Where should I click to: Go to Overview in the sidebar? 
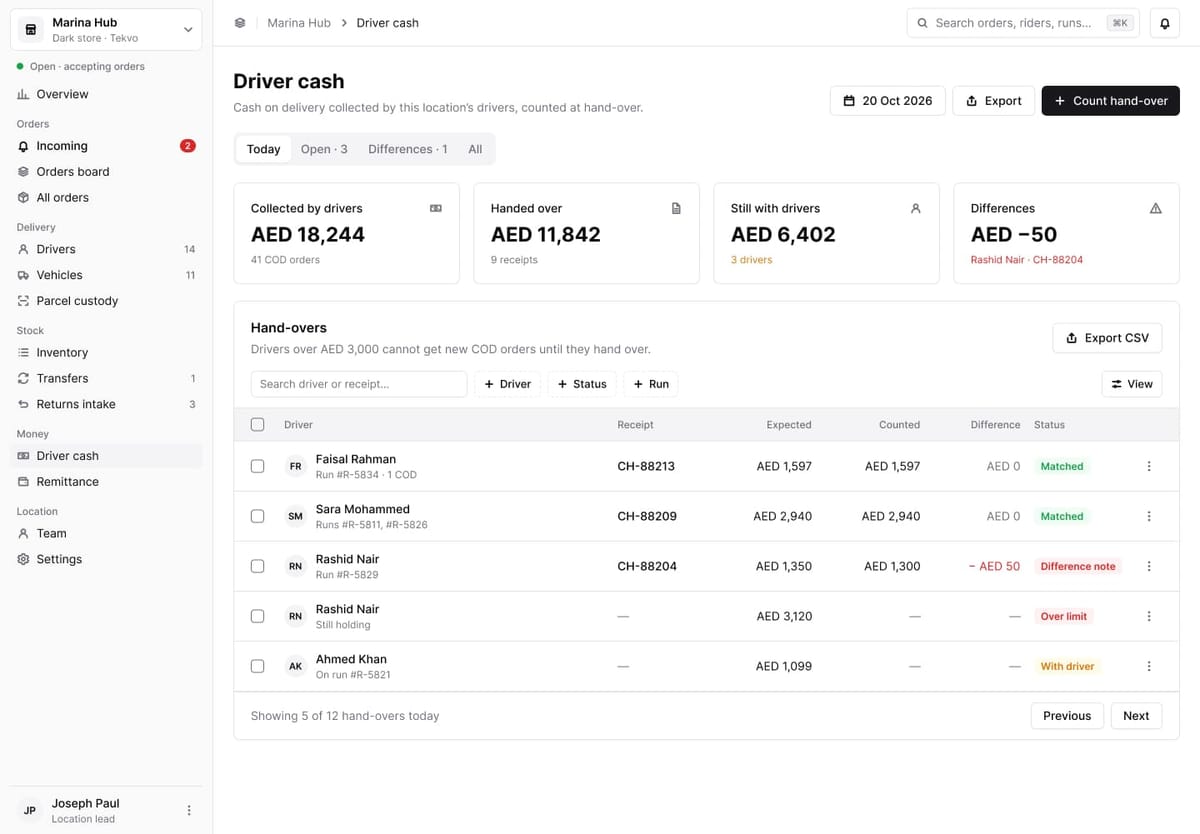pyautogui.click(x=106, y=94)
